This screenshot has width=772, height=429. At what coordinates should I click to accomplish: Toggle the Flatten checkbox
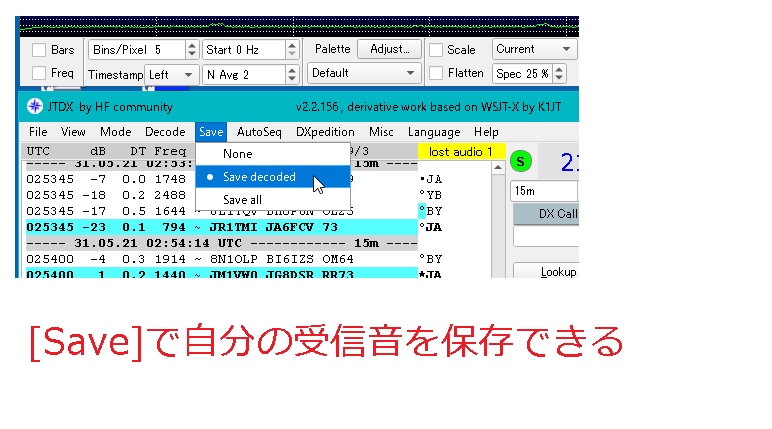pos(436,73)
